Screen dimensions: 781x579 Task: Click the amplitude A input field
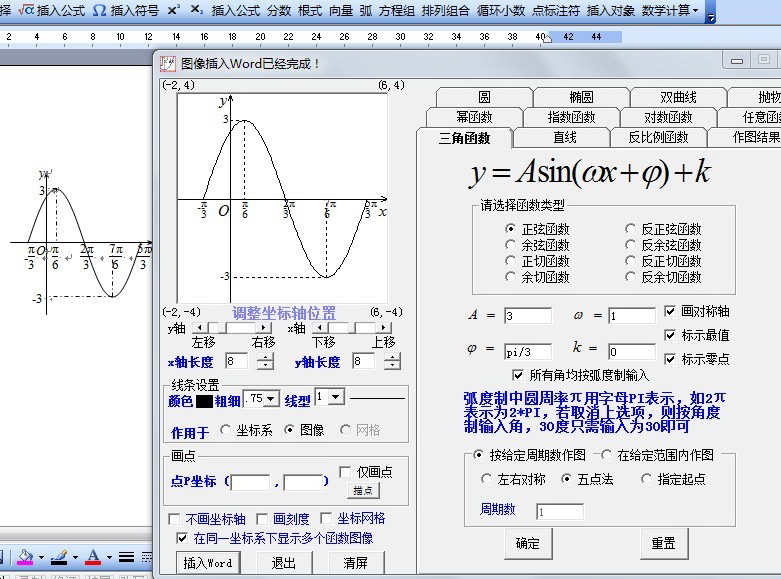(x=527, y=316)
